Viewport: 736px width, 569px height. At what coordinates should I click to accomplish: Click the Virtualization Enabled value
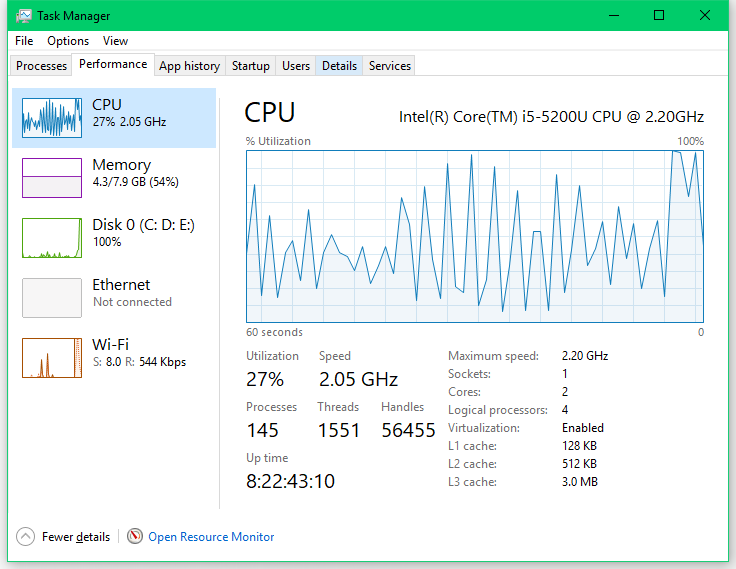[583, 428]
